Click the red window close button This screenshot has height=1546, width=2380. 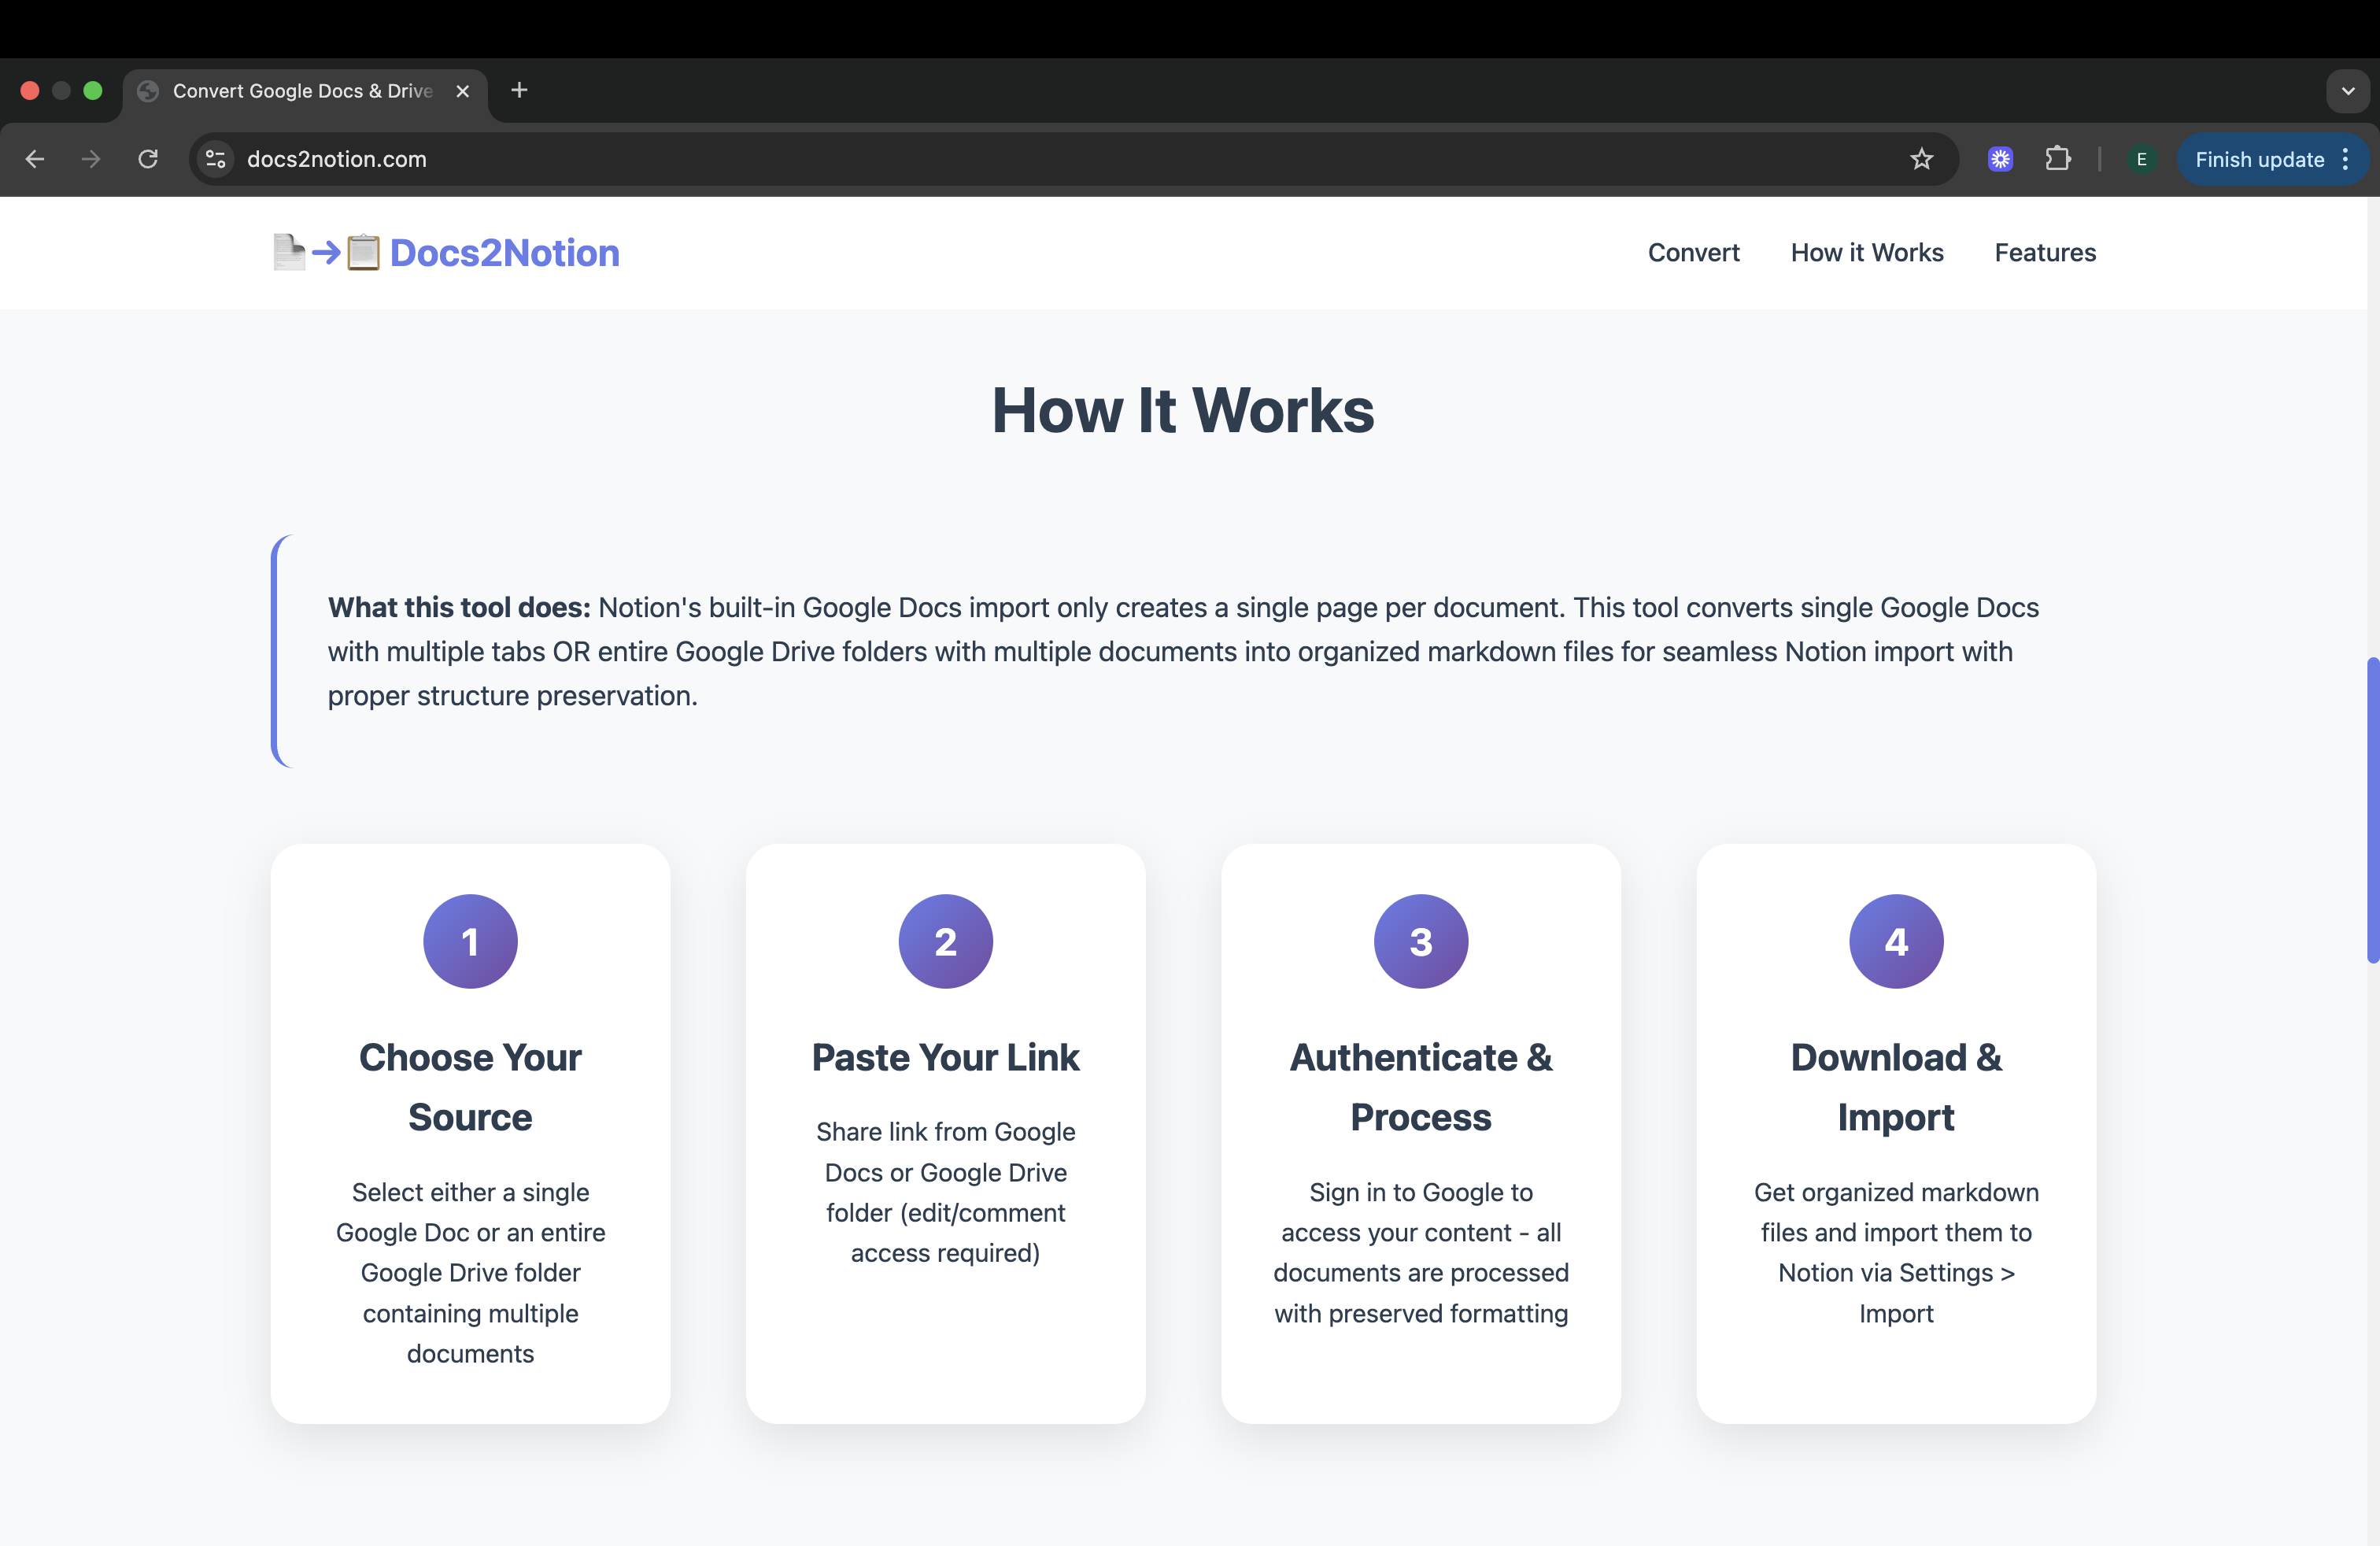(x=30, y=91)
